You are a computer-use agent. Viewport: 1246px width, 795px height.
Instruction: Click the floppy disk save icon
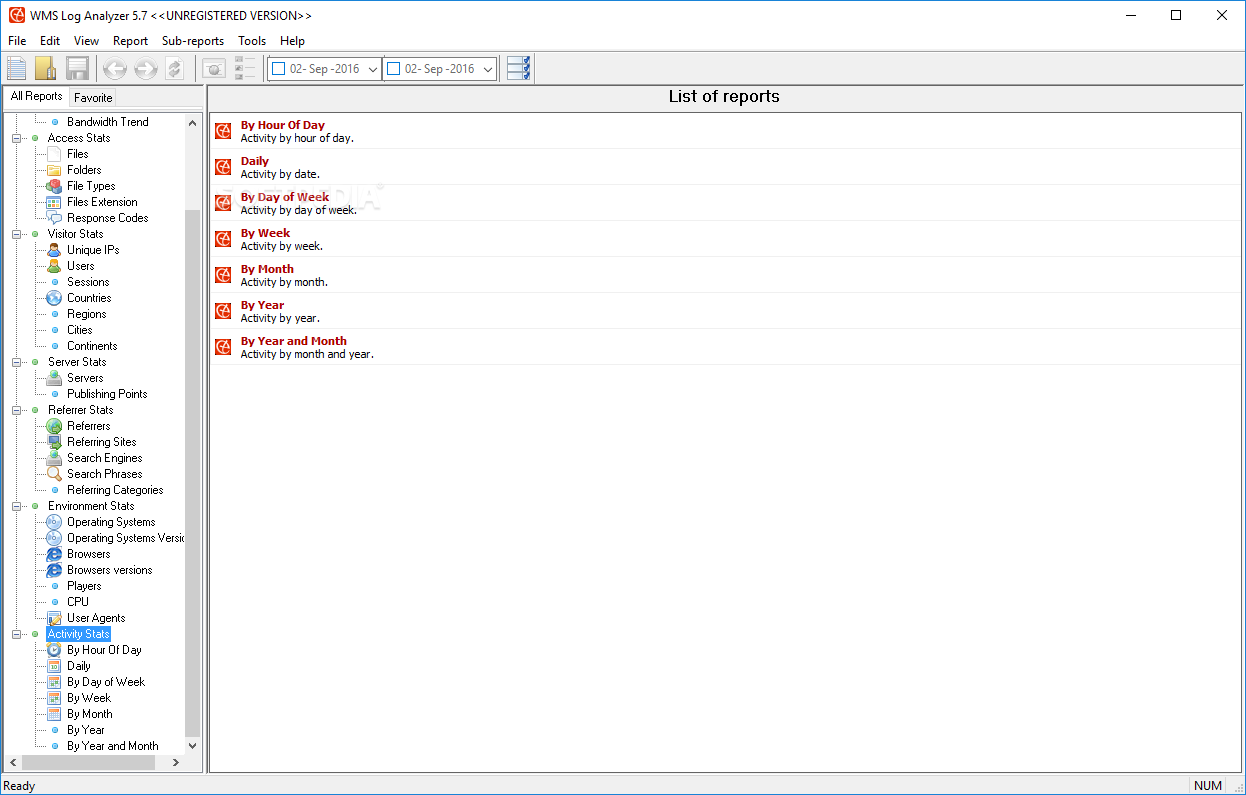(77, 68)
